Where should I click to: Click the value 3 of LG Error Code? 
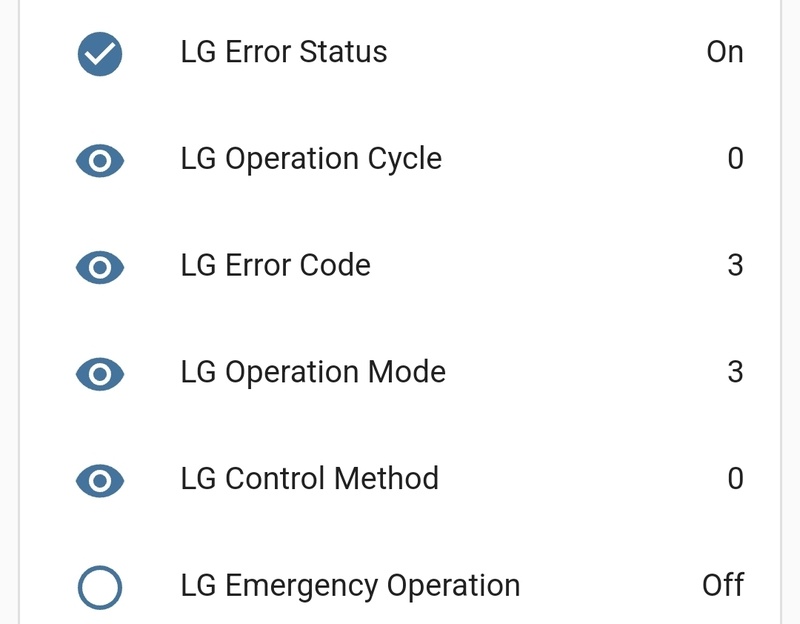point(735,265)
